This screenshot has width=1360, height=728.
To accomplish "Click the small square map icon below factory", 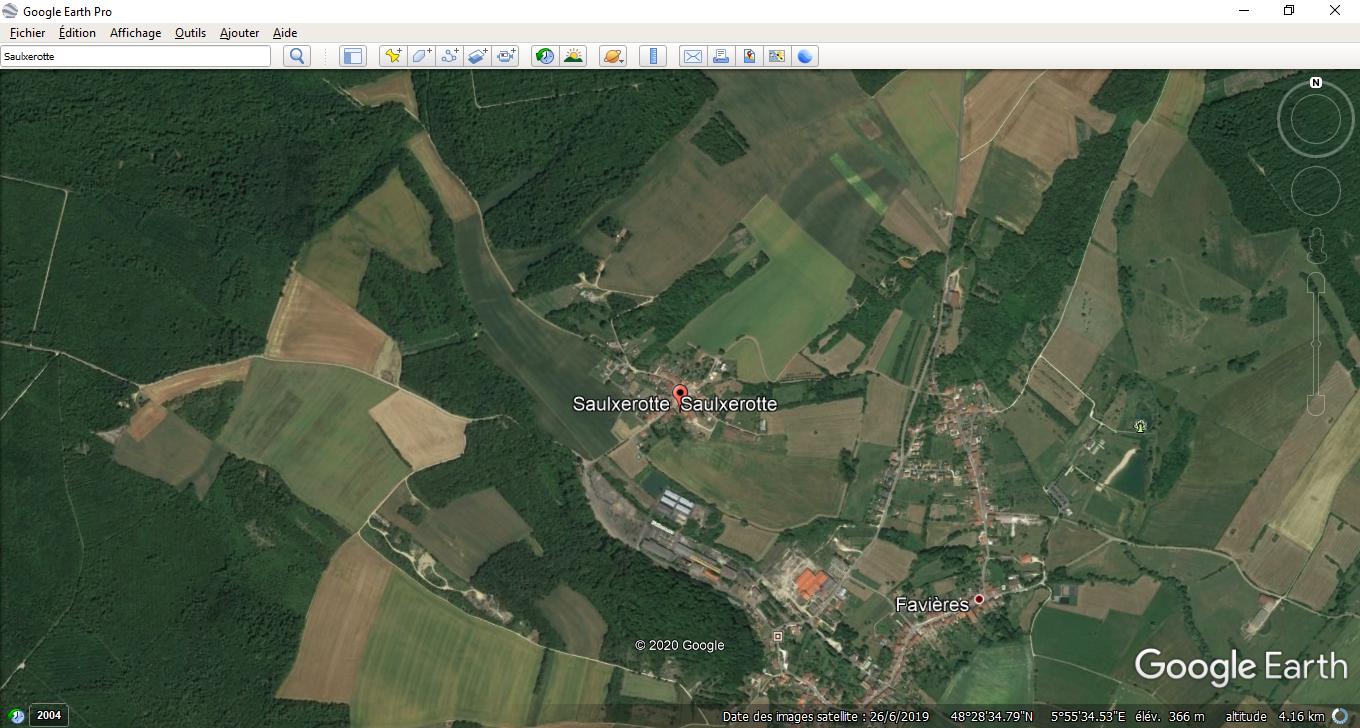I will pyautogui.click(x=778, y=636).
